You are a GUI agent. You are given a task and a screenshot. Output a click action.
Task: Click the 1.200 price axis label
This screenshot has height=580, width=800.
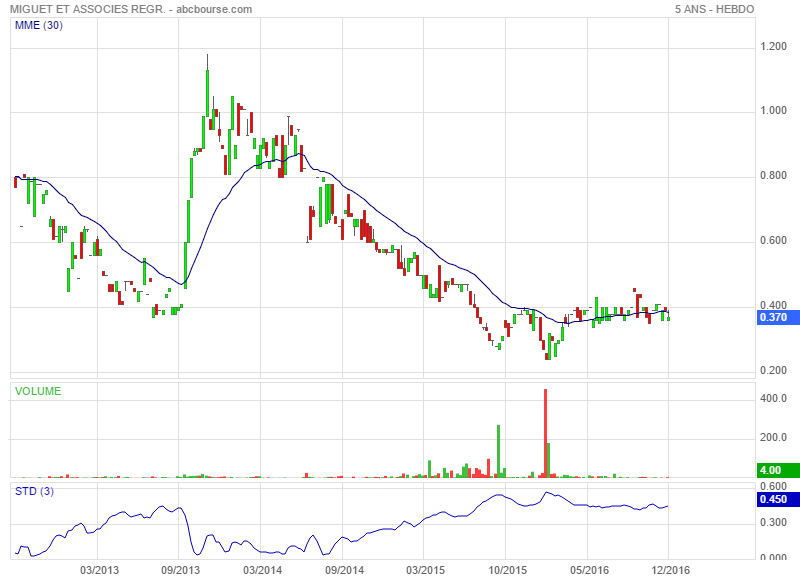pos(773,46)
